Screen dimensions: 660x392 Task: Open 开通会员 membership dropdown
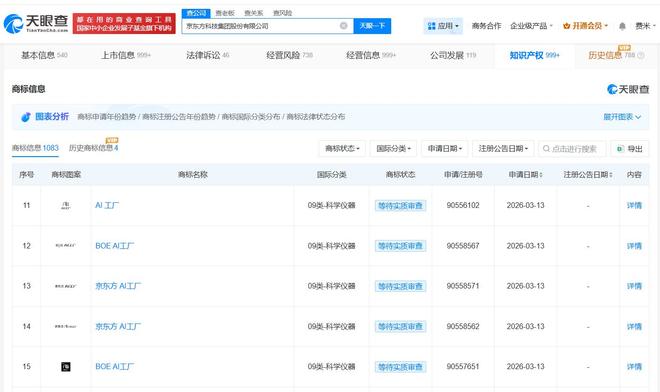coord(585,26)
